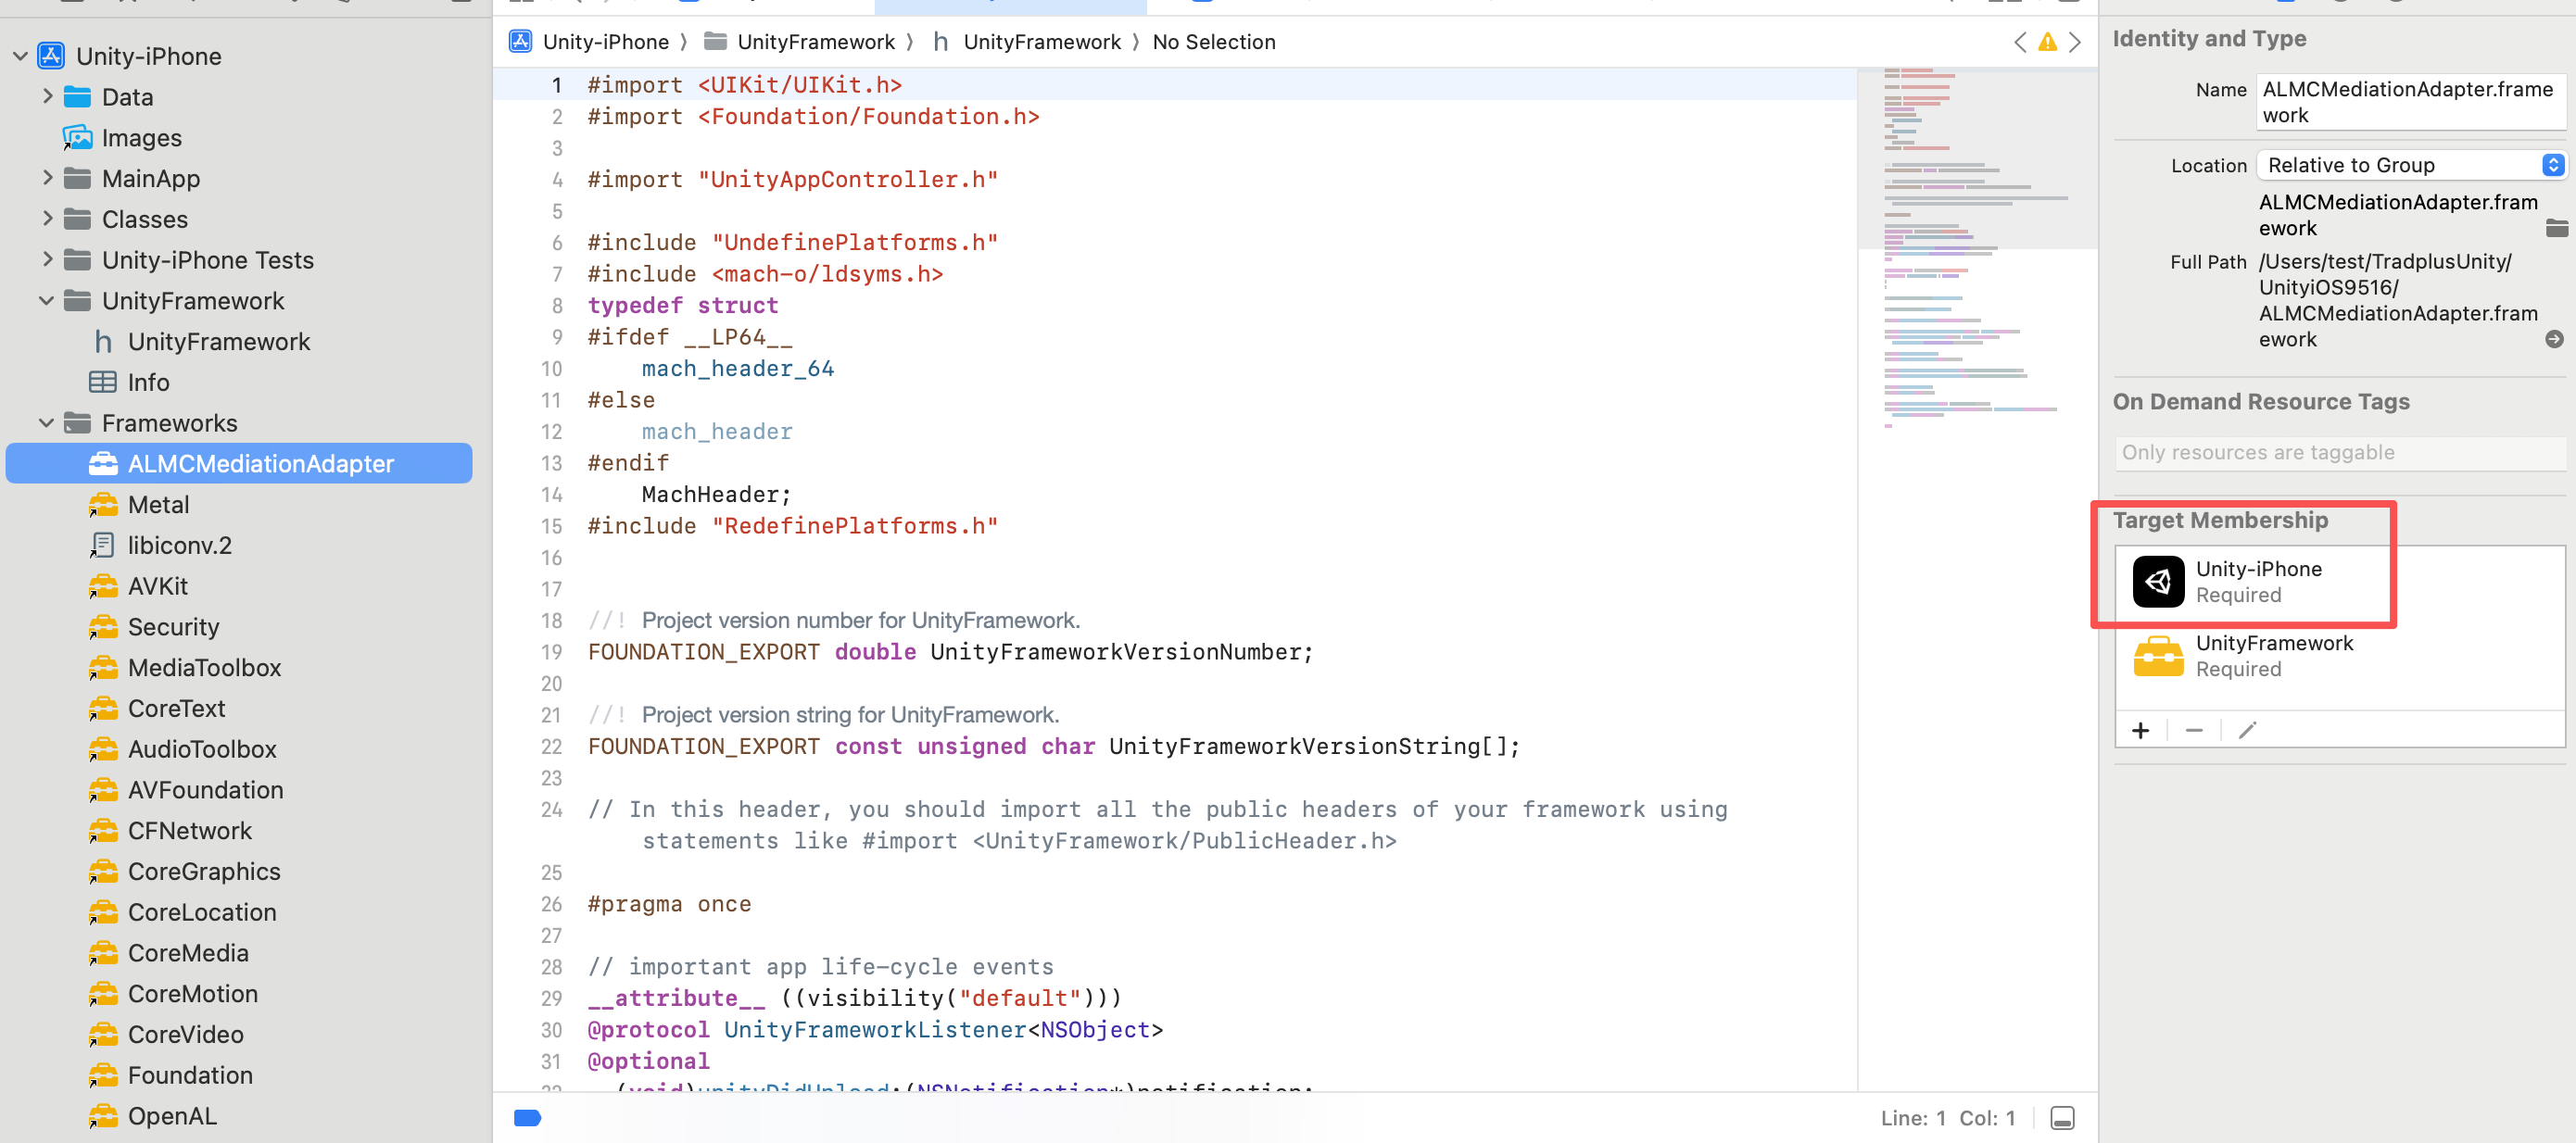The image size is (2576, 1143).
Task: Open No Selection symbol menu in jump bar
Action: [x=1213, y=41]
